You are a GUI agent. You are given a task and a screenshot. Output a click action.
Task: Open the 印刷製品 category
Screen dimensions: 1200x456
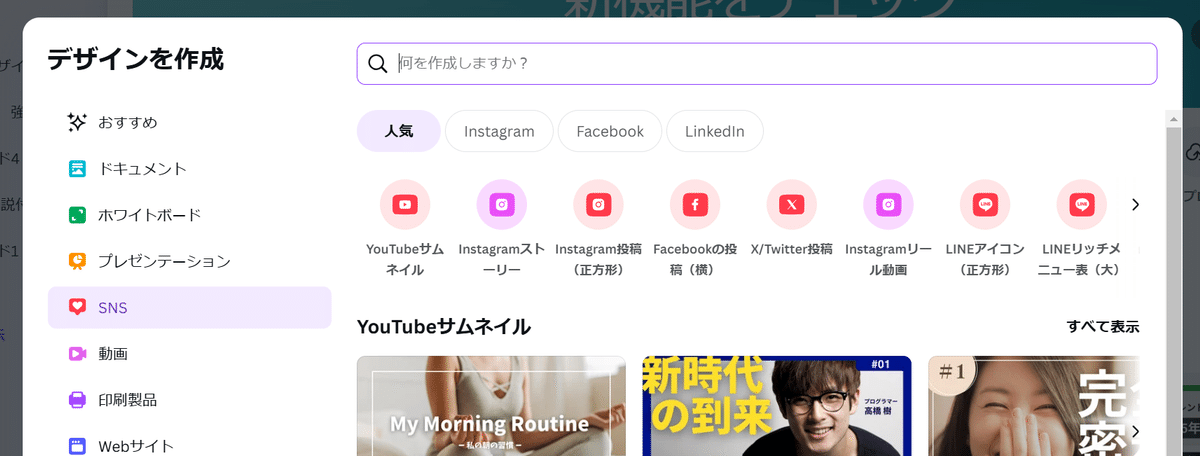pyautogui.click(x=189, y=400)
